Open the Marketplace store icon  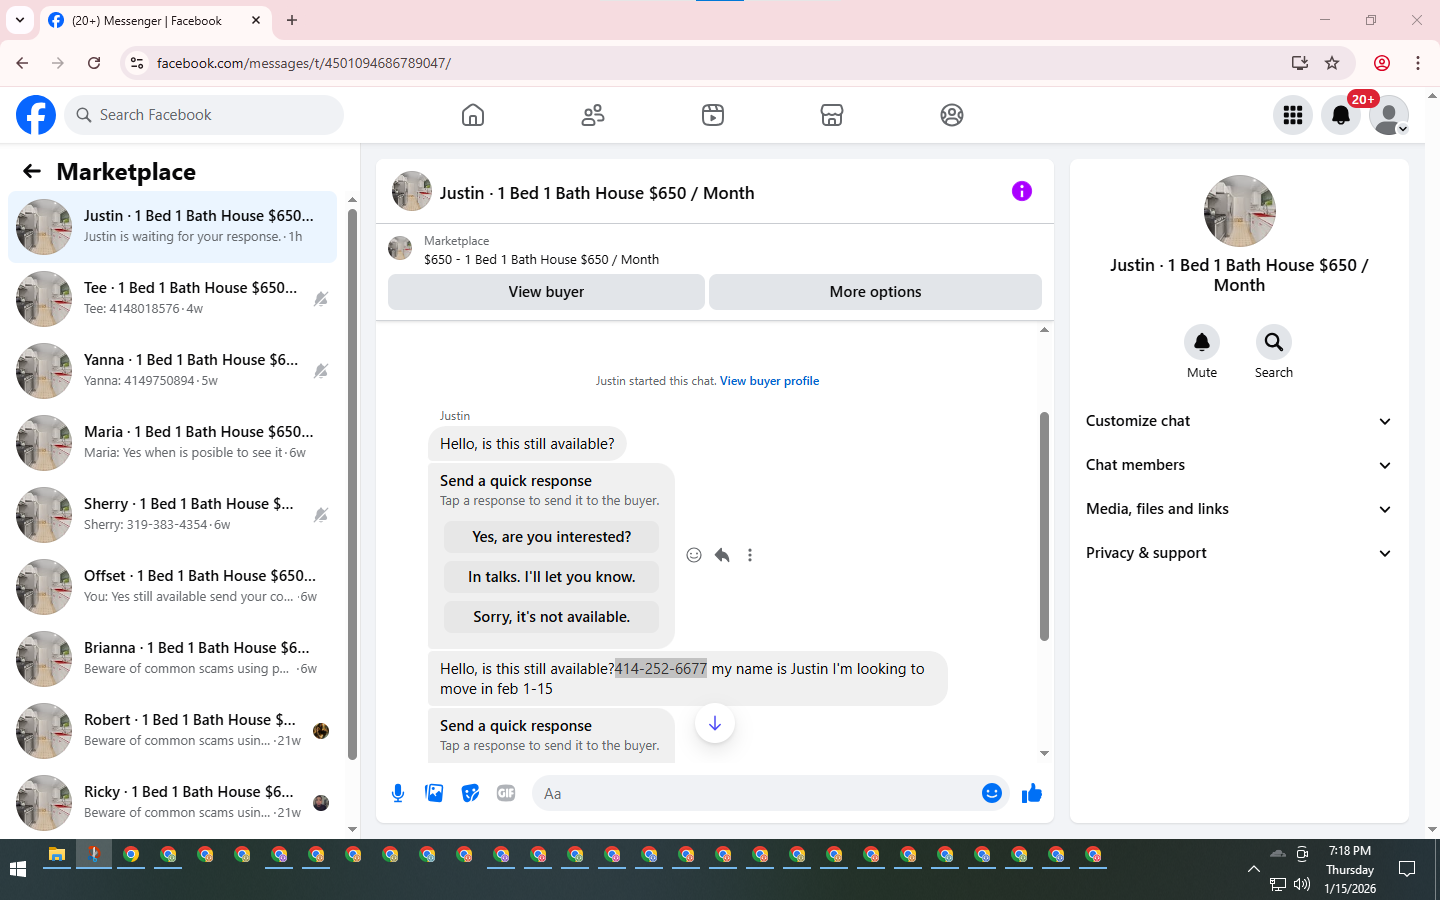[832, 115]
